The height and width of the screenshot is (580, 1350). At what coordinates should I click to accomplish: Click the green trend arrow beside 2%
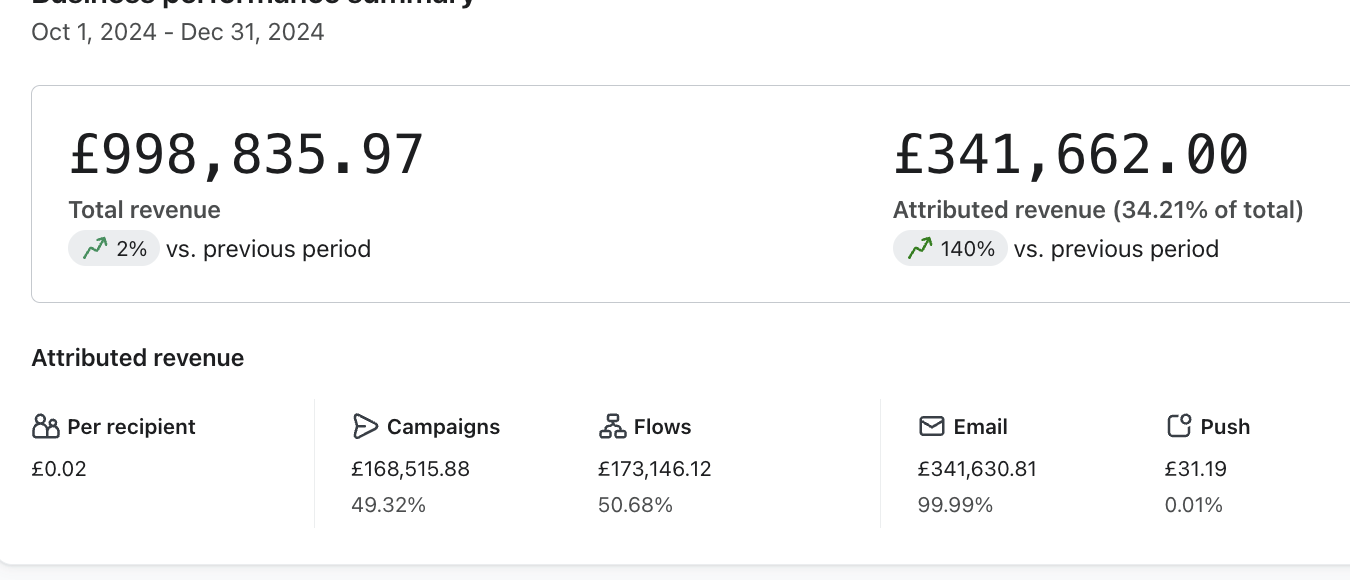pyautogui.click(x=96, y=249)
